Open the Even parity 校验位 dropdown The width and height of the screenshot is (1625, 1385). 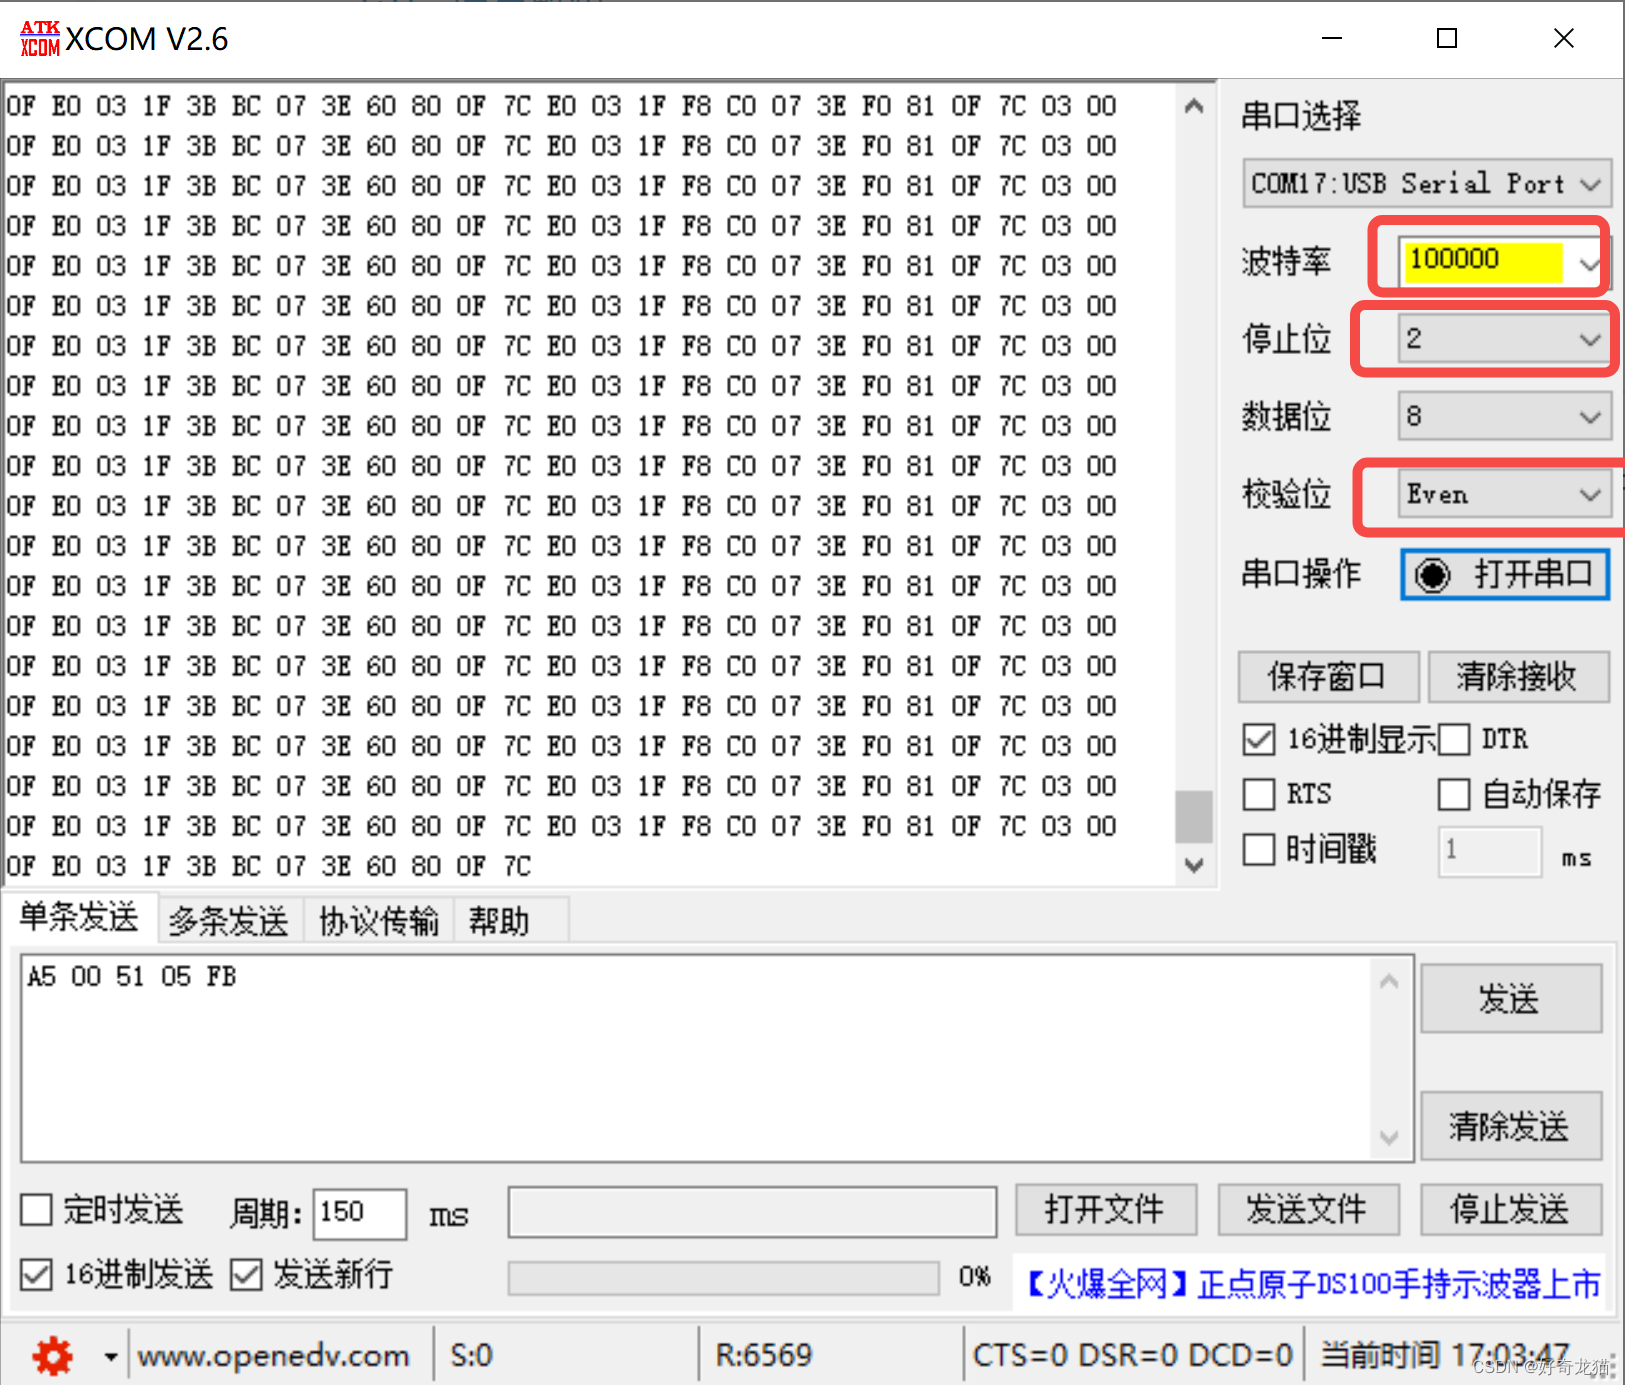click(1589, 494)
